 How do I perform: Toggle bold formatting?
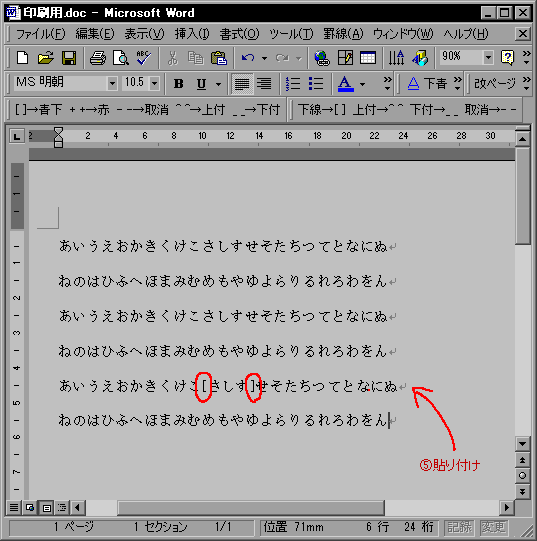click(x=178, y=83)
